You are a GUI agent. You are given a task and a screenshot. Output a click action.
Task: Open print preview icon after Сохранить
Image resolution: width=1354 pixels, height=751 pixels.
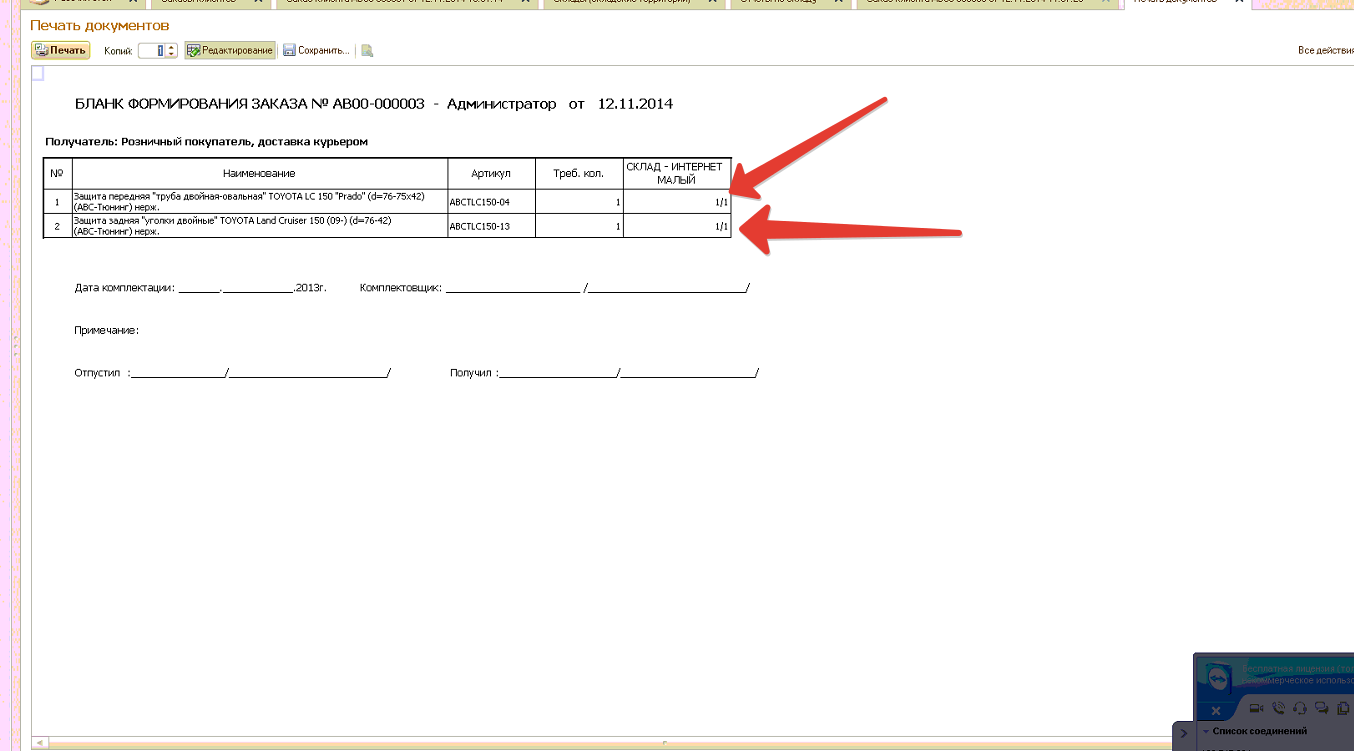coord(367,50)
